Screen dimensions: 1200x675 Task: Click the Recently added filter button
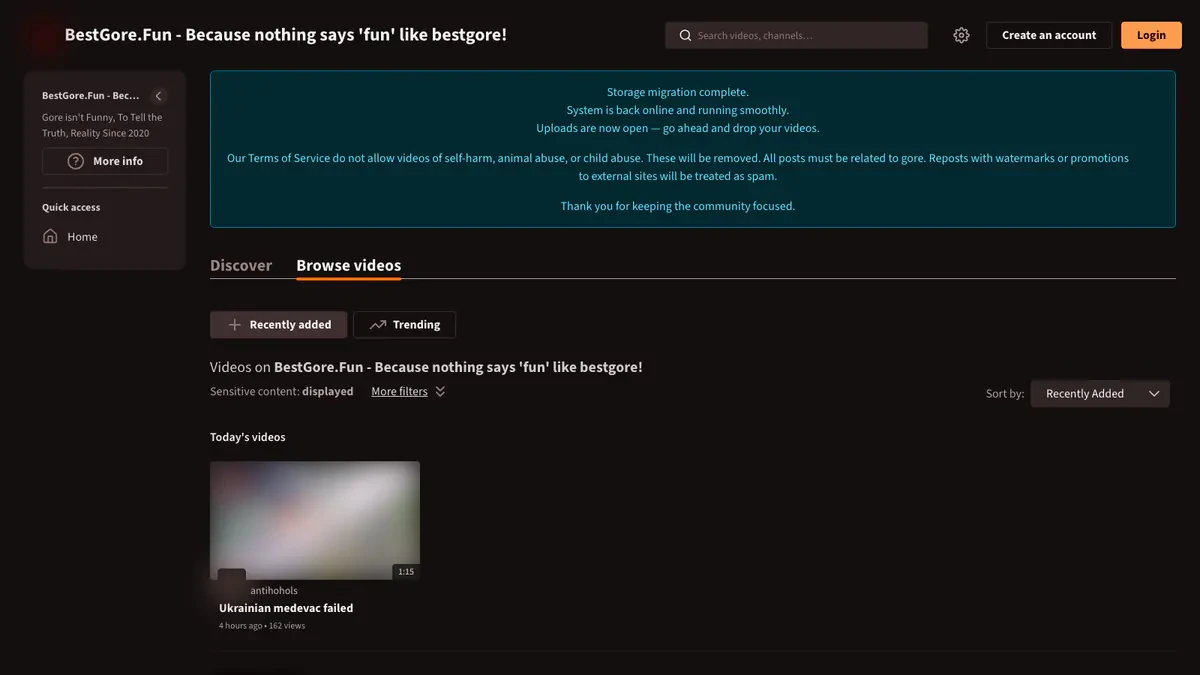(x=278, y=325)
